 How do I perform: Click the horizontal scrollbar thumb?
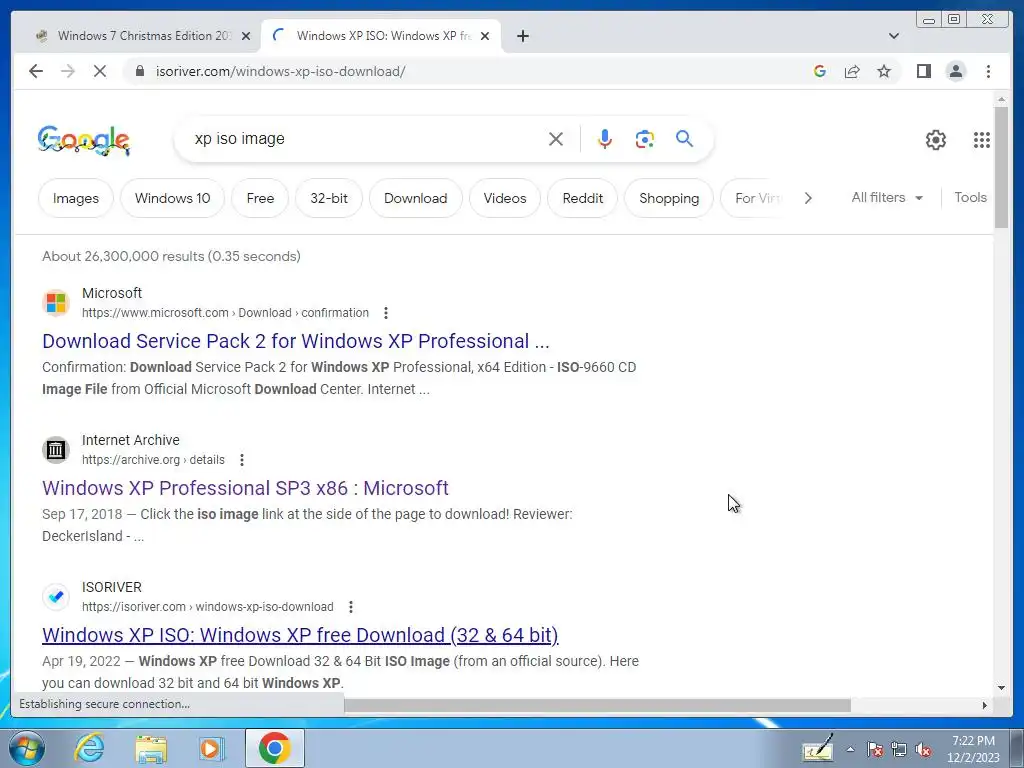point(598,705)
